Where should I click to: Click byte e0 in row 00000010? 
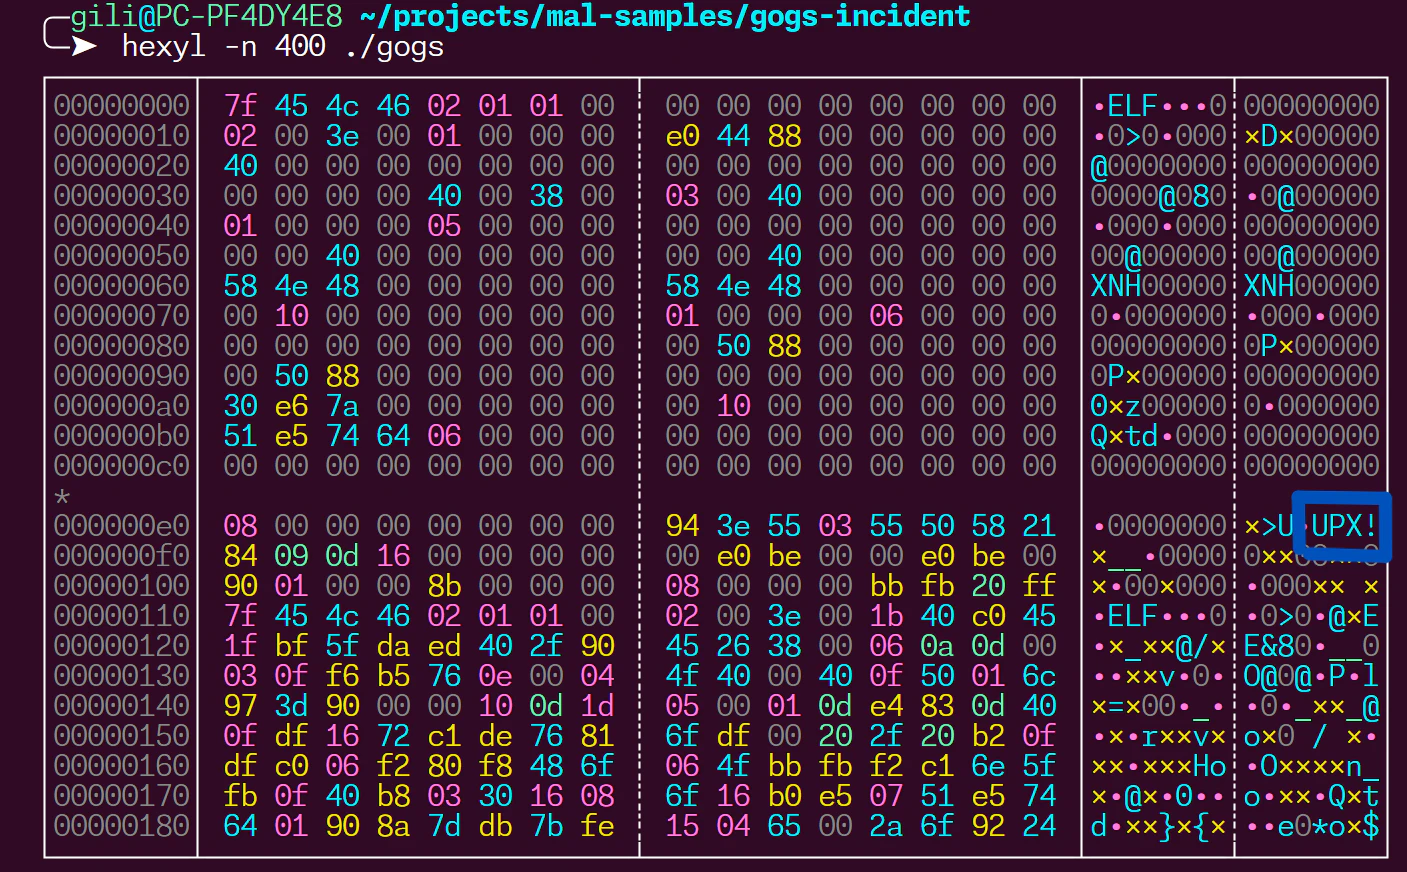(682, 136)
